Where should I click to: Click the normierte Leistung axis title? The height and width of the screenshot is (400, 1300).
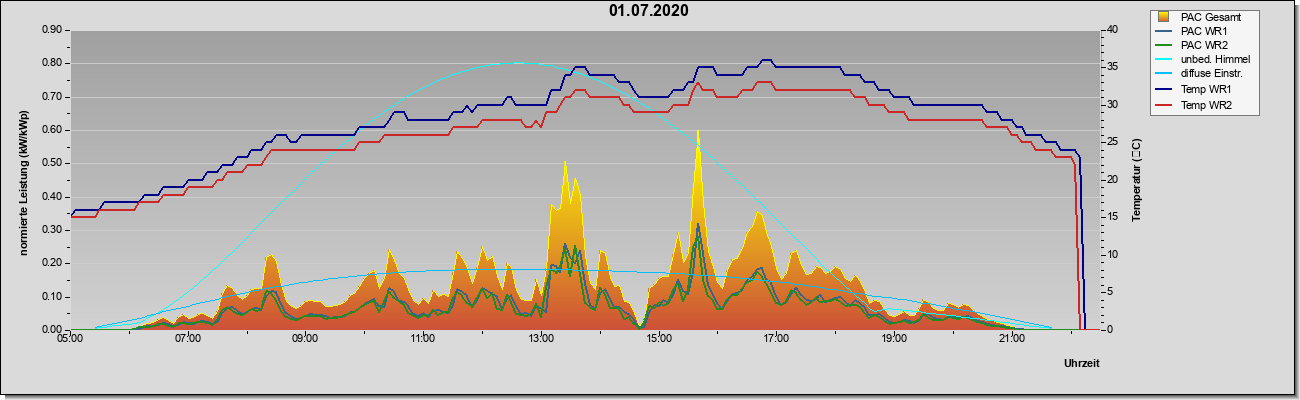click(23, 180)
